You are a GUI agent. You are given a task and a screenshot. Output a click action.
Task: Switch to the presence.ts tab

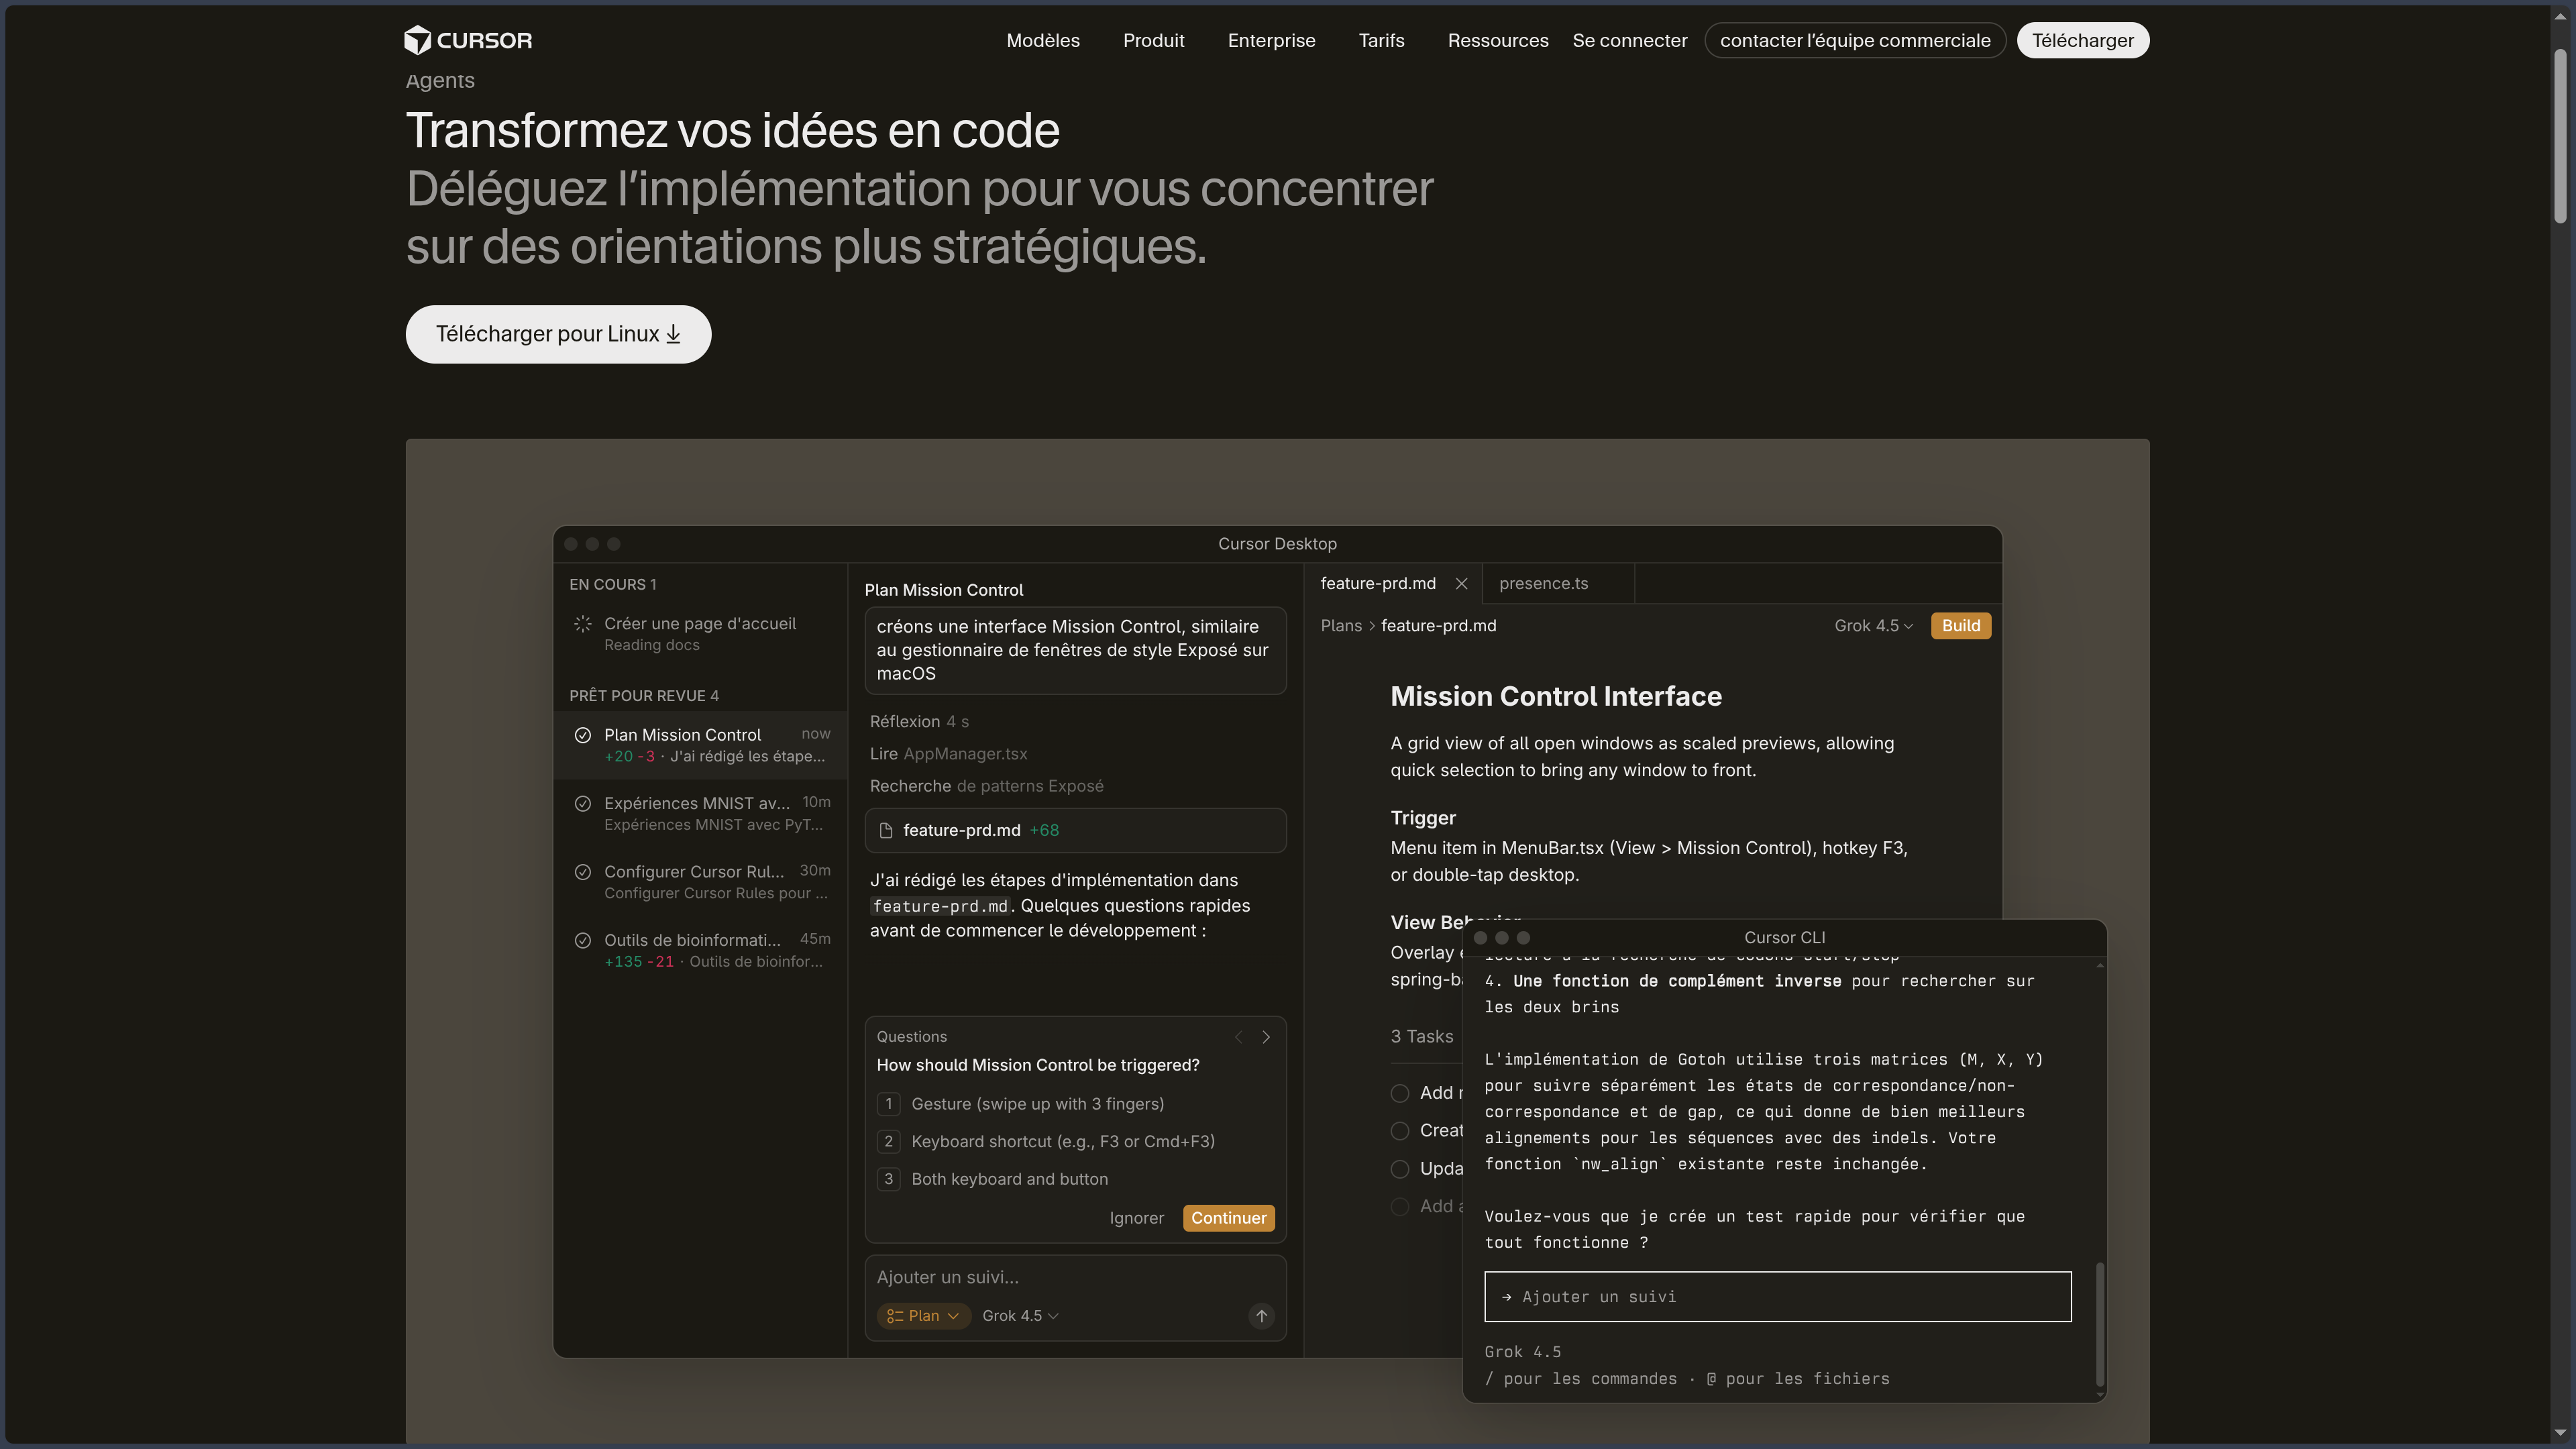point(1558,584)
